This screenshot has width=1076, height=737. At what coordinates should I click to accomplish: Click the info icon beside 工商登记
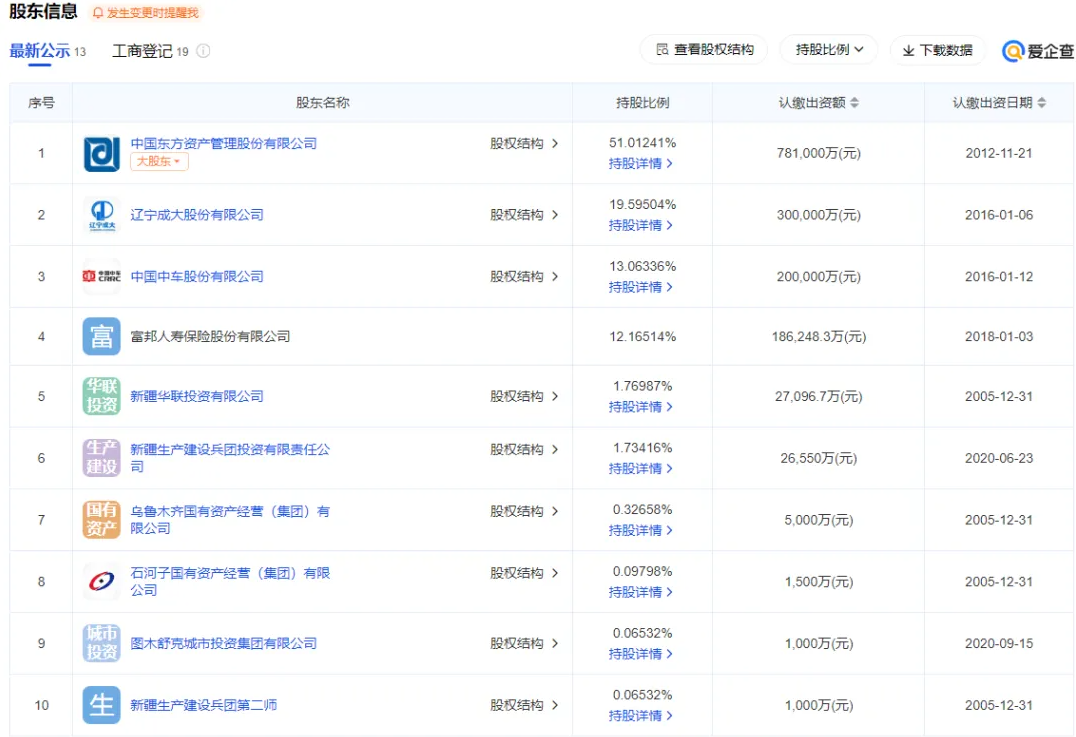tap(203, 51)
